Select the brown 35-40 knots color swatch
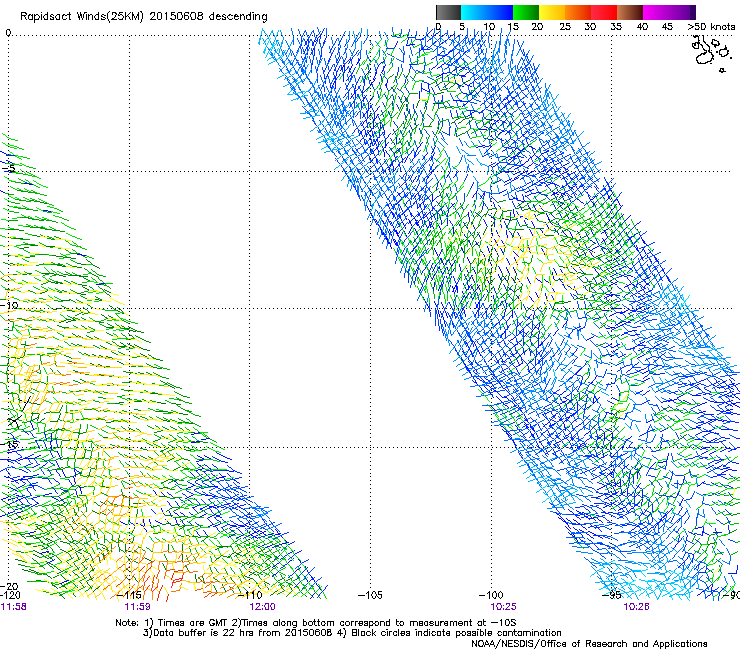The height and width of the screenshot is (650, 740). coord(630,12)
